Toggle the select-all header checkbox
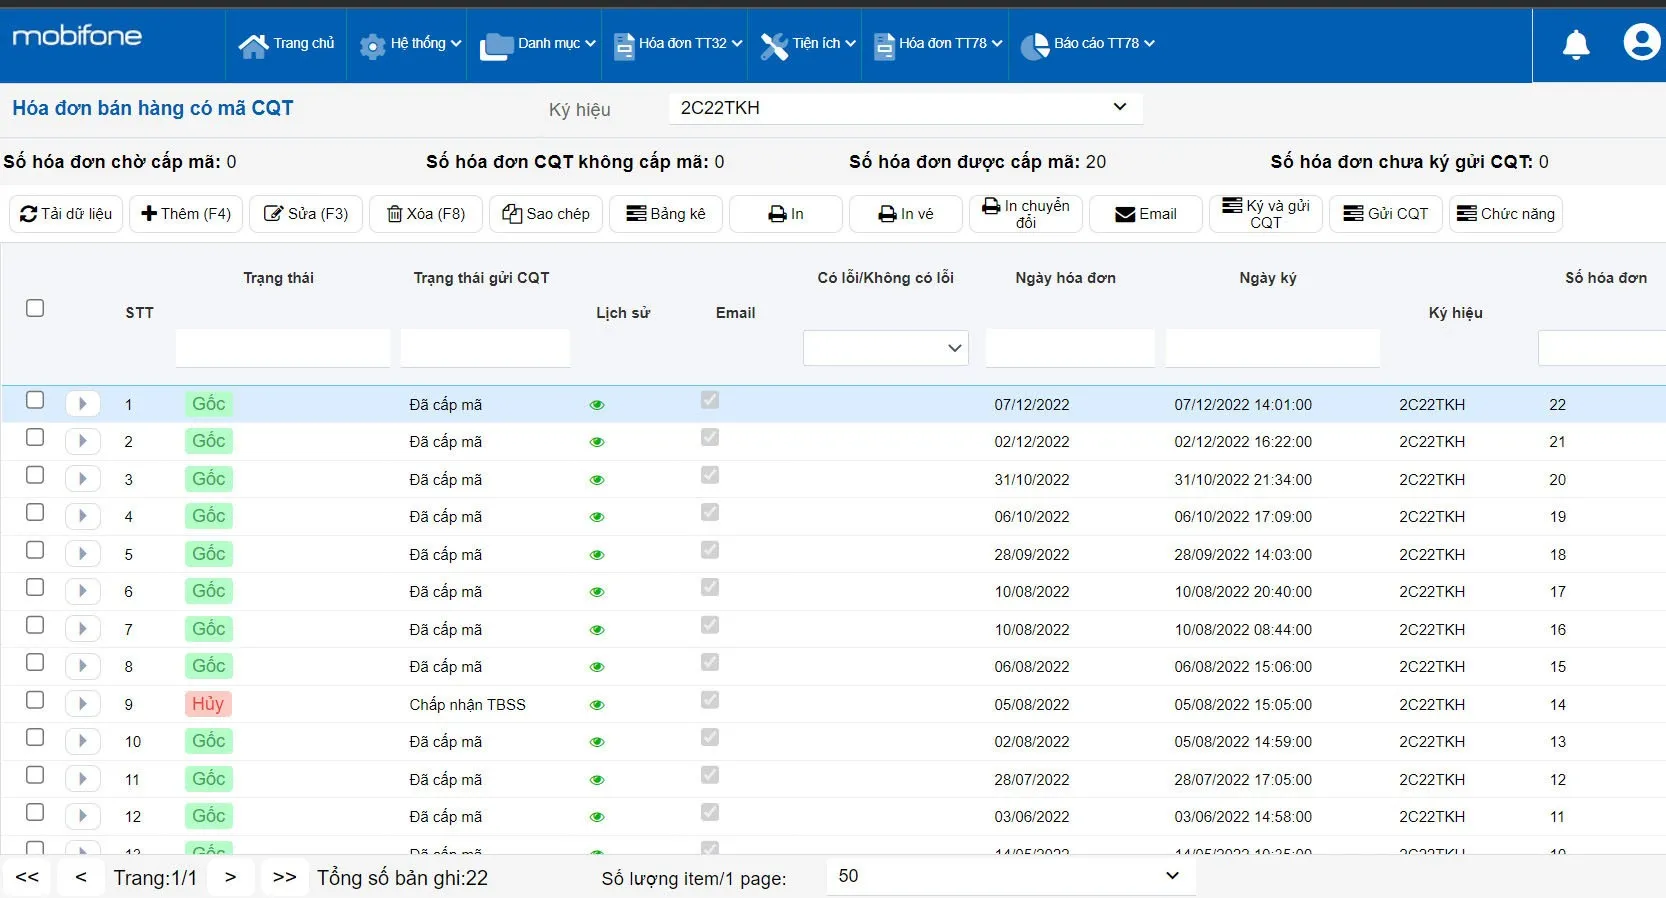 tap(35, 308)
